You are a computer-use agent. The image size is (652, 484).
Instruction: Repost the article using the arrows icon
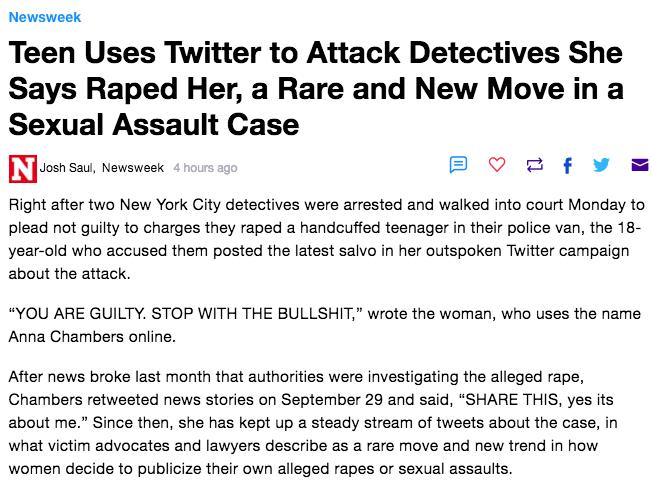click(534, 165)
